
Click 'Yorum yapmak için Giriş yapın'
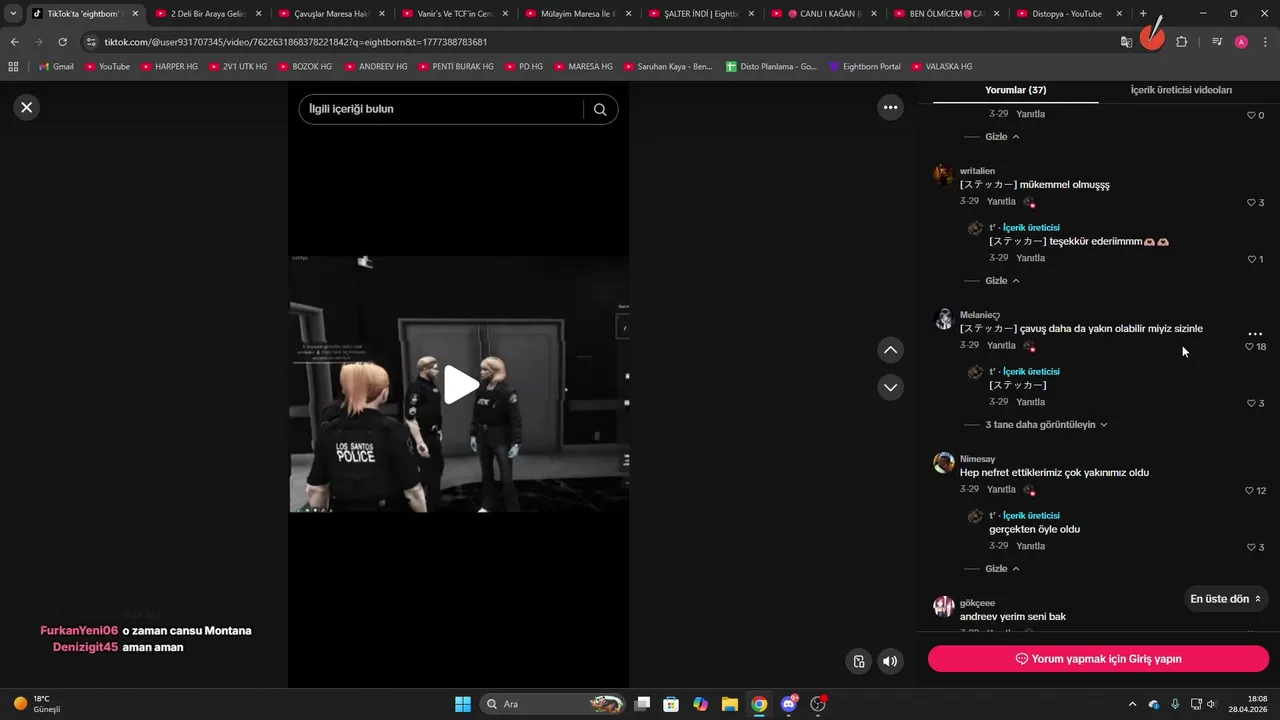tap(1098, 659)
